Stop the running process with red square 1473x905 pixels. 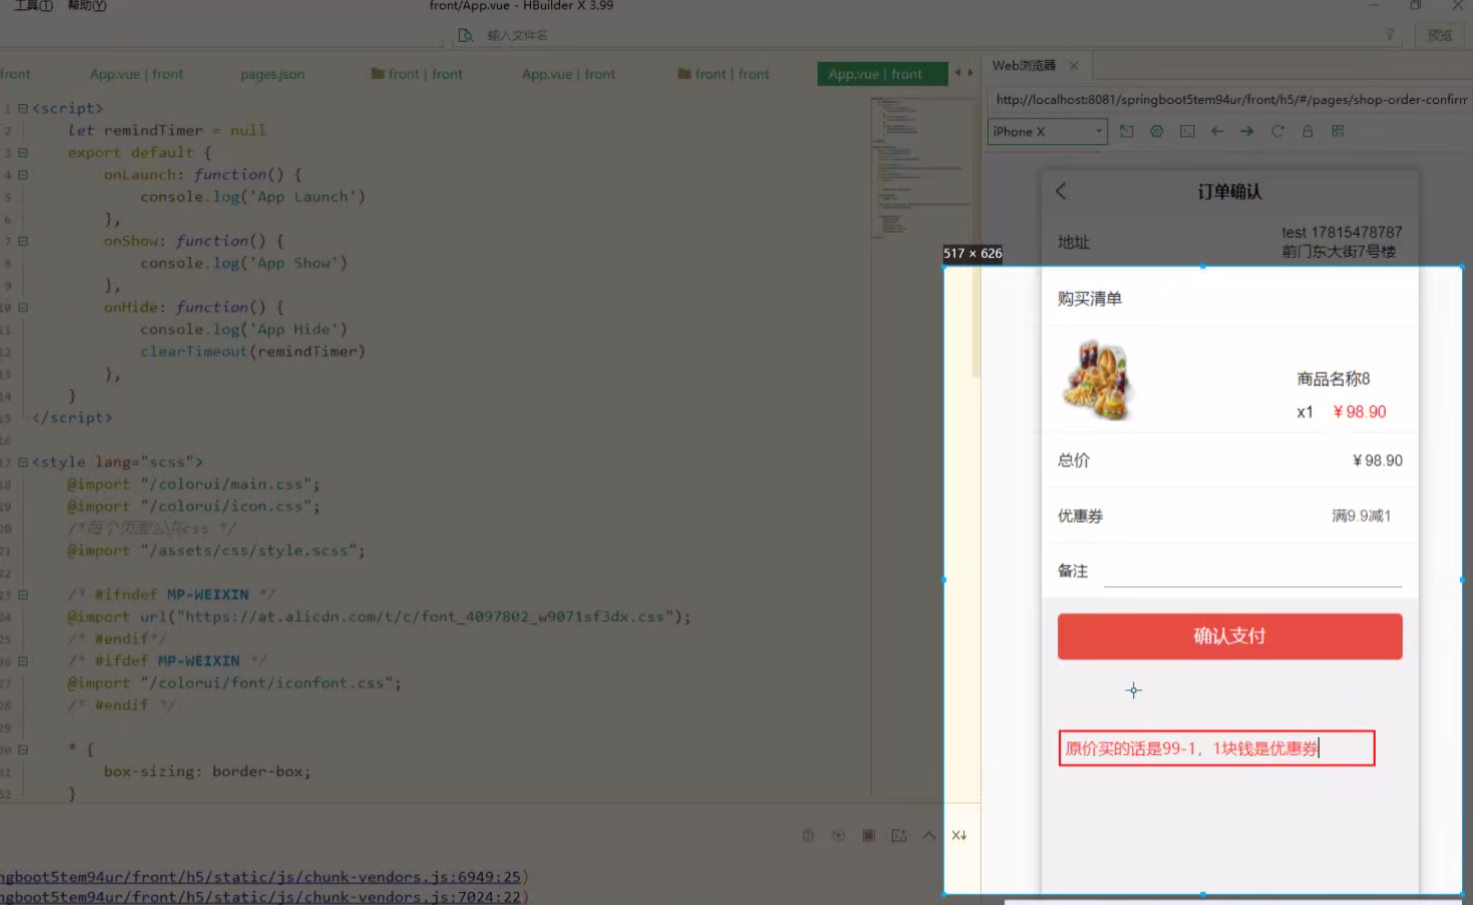[x=869, y=836]
